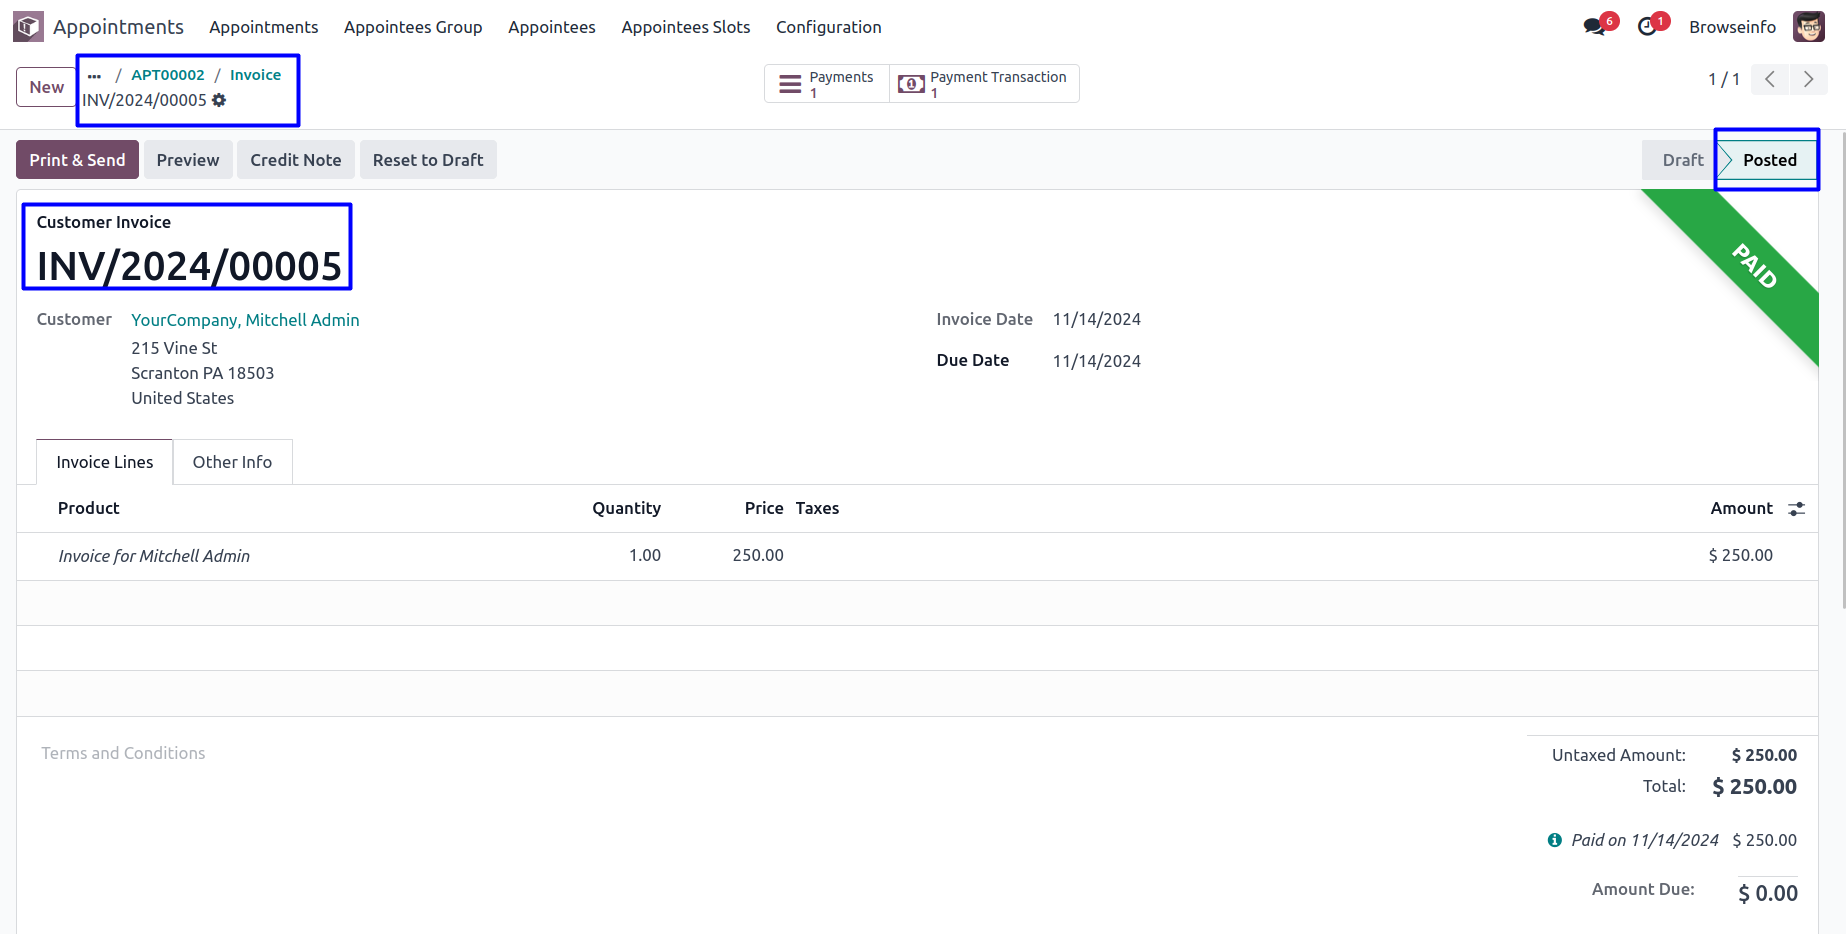Screen dimensions: 1846x934
Task: Open the Appointees Slots menu
Action: click(x=685, y=27)
